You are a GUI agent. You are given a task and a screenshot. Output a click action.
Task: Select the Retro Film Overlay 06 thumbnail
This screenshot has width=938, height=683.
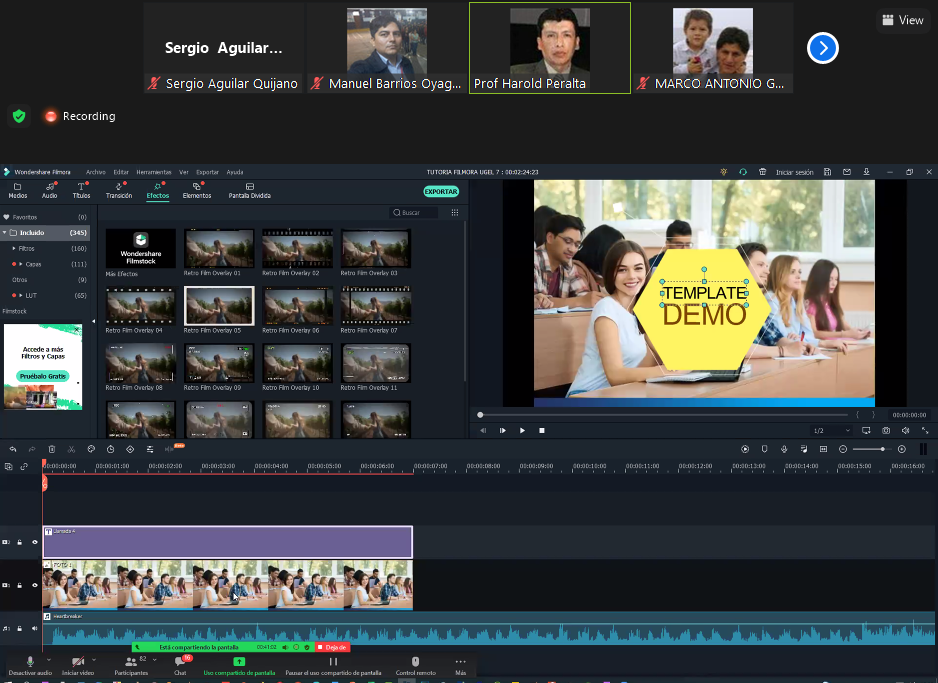(x=297, y=305)
